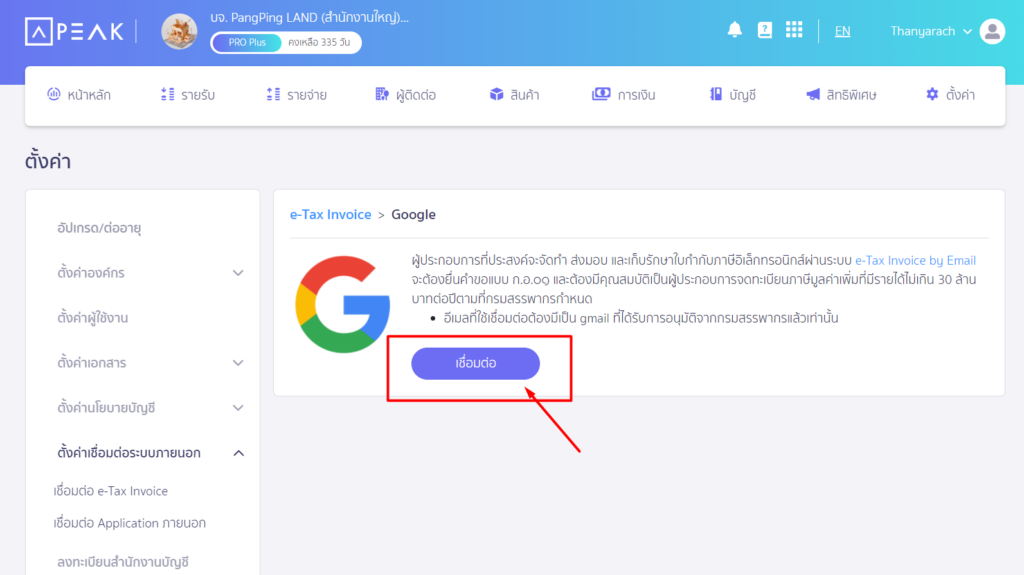Click the user profile avatar icon
This screenshot has width=1024, height=575.
(x=992, y=31)
